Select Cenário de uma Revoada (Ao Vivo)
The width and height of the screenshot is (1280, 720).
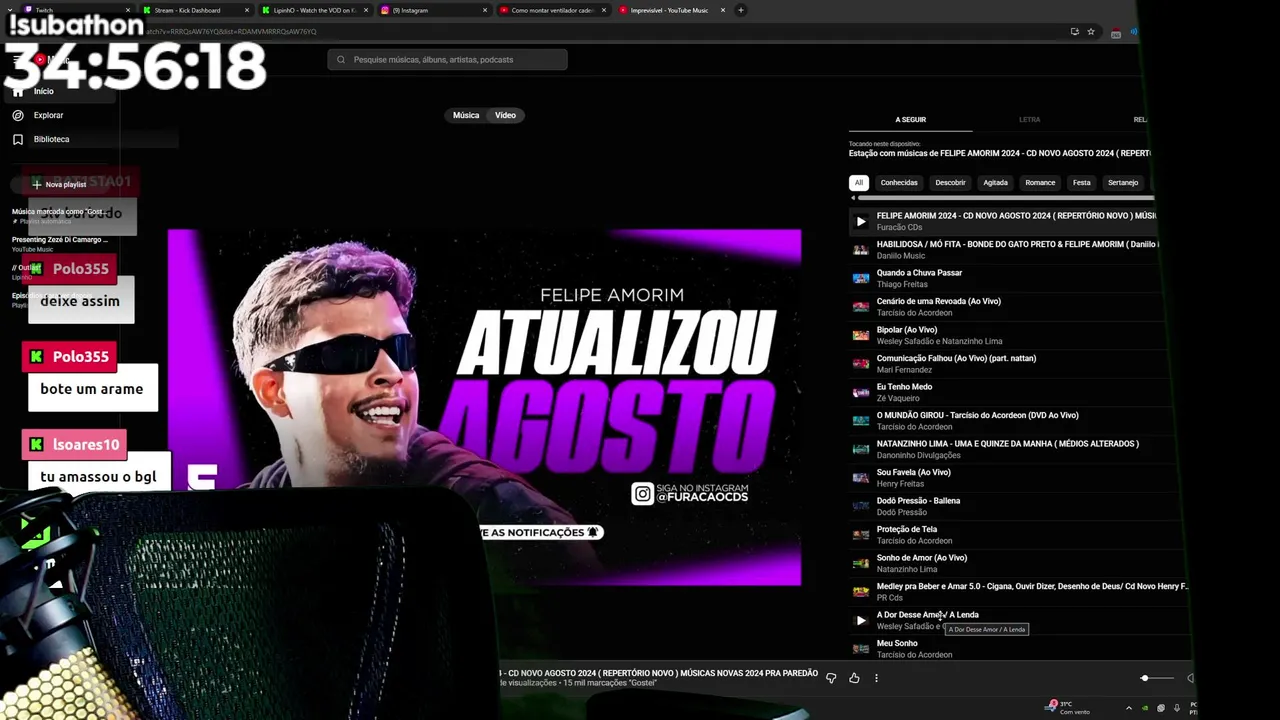tap(938, 301)
